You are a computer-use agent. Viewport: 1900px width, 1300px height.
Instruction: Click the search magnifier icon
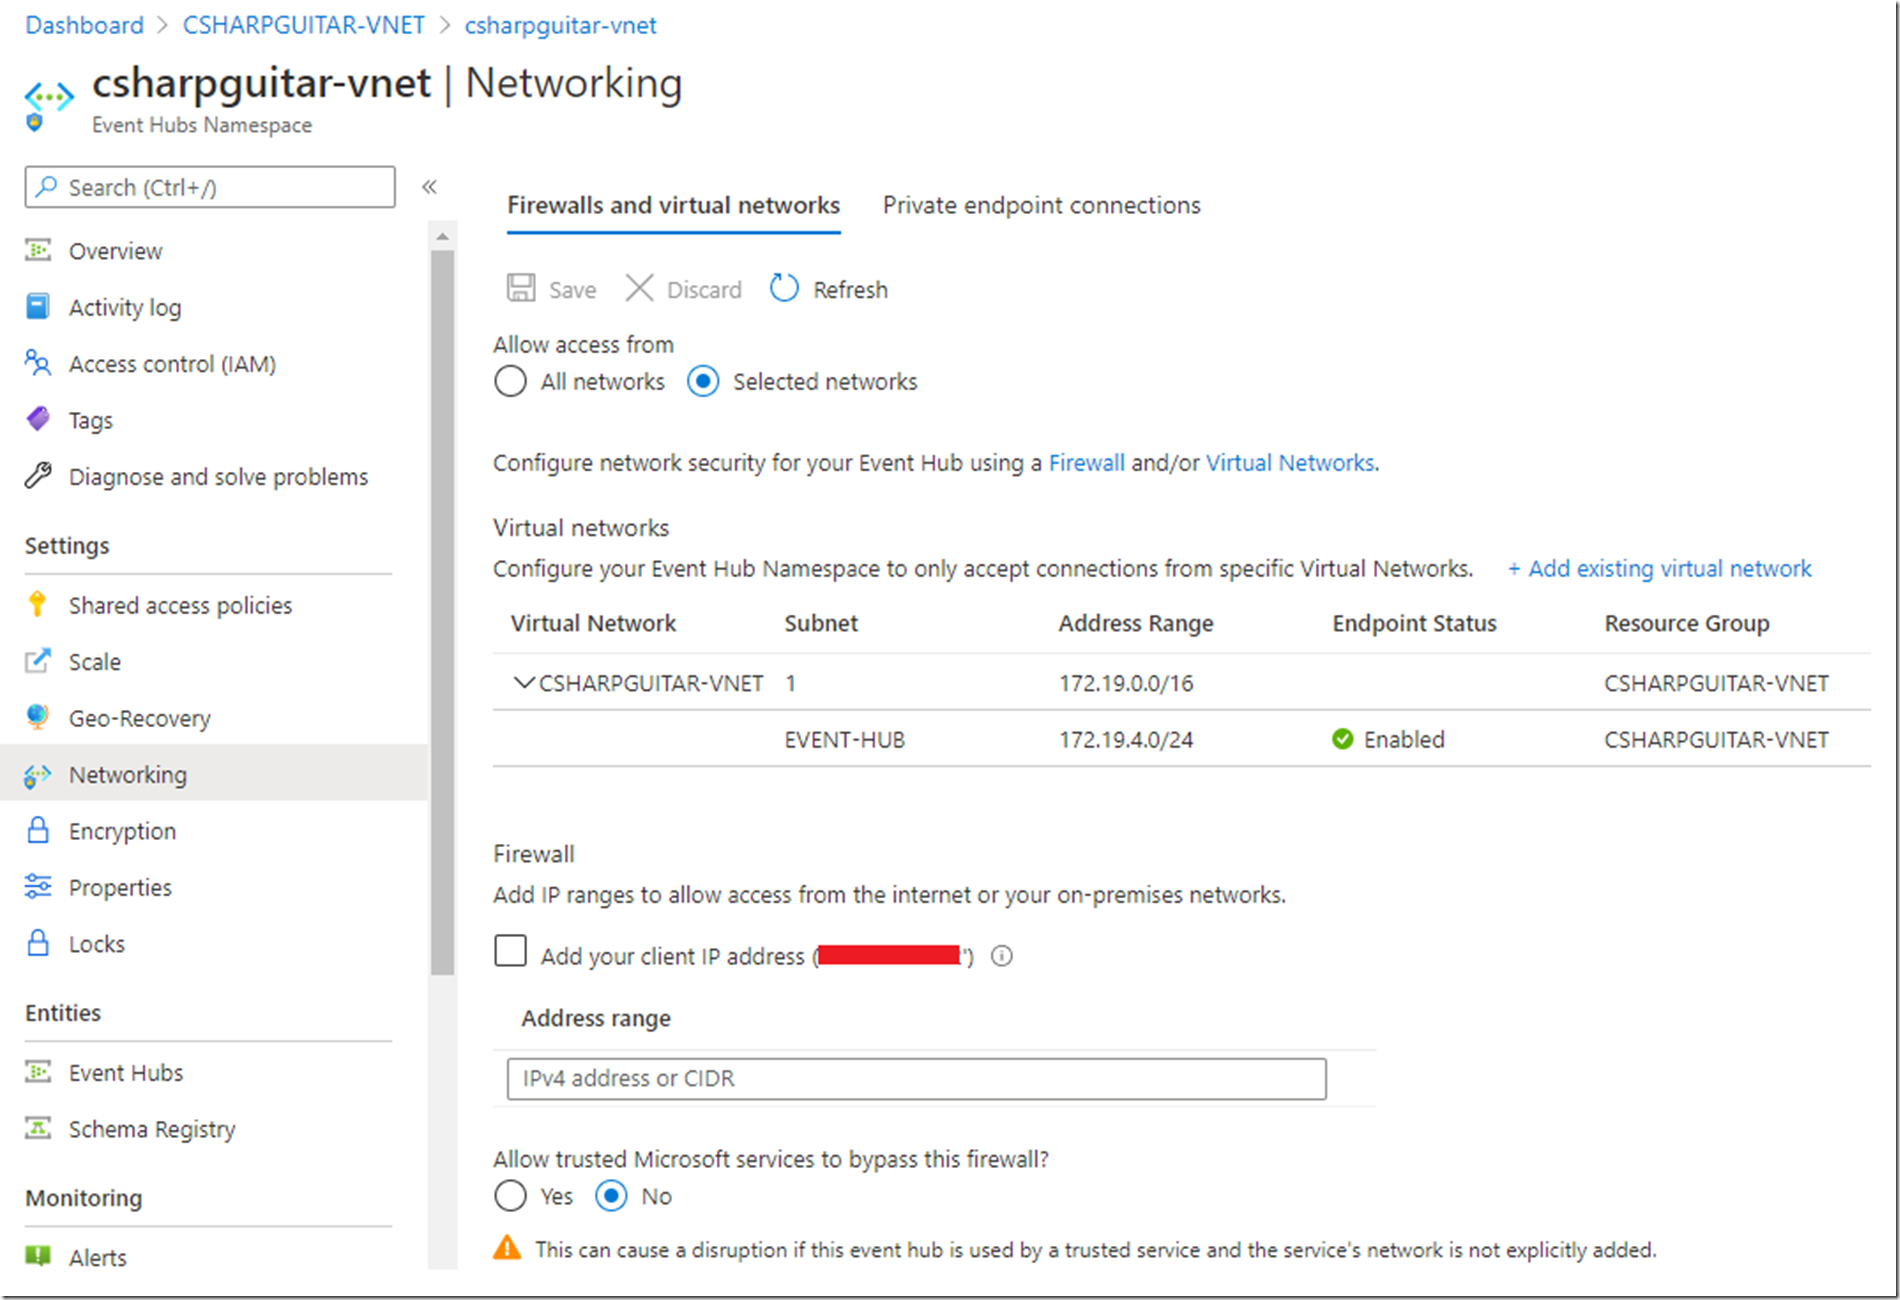pos(46,187)
